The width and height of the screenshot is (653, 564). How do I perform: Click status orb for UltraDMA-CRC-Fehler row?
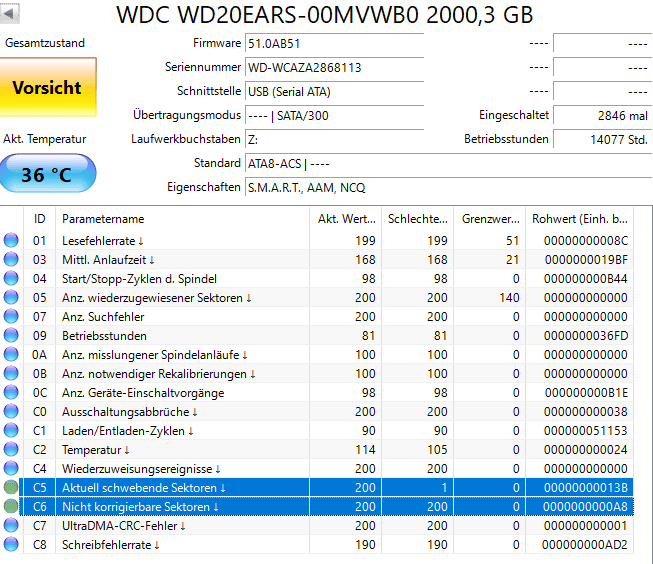[11, 526]
